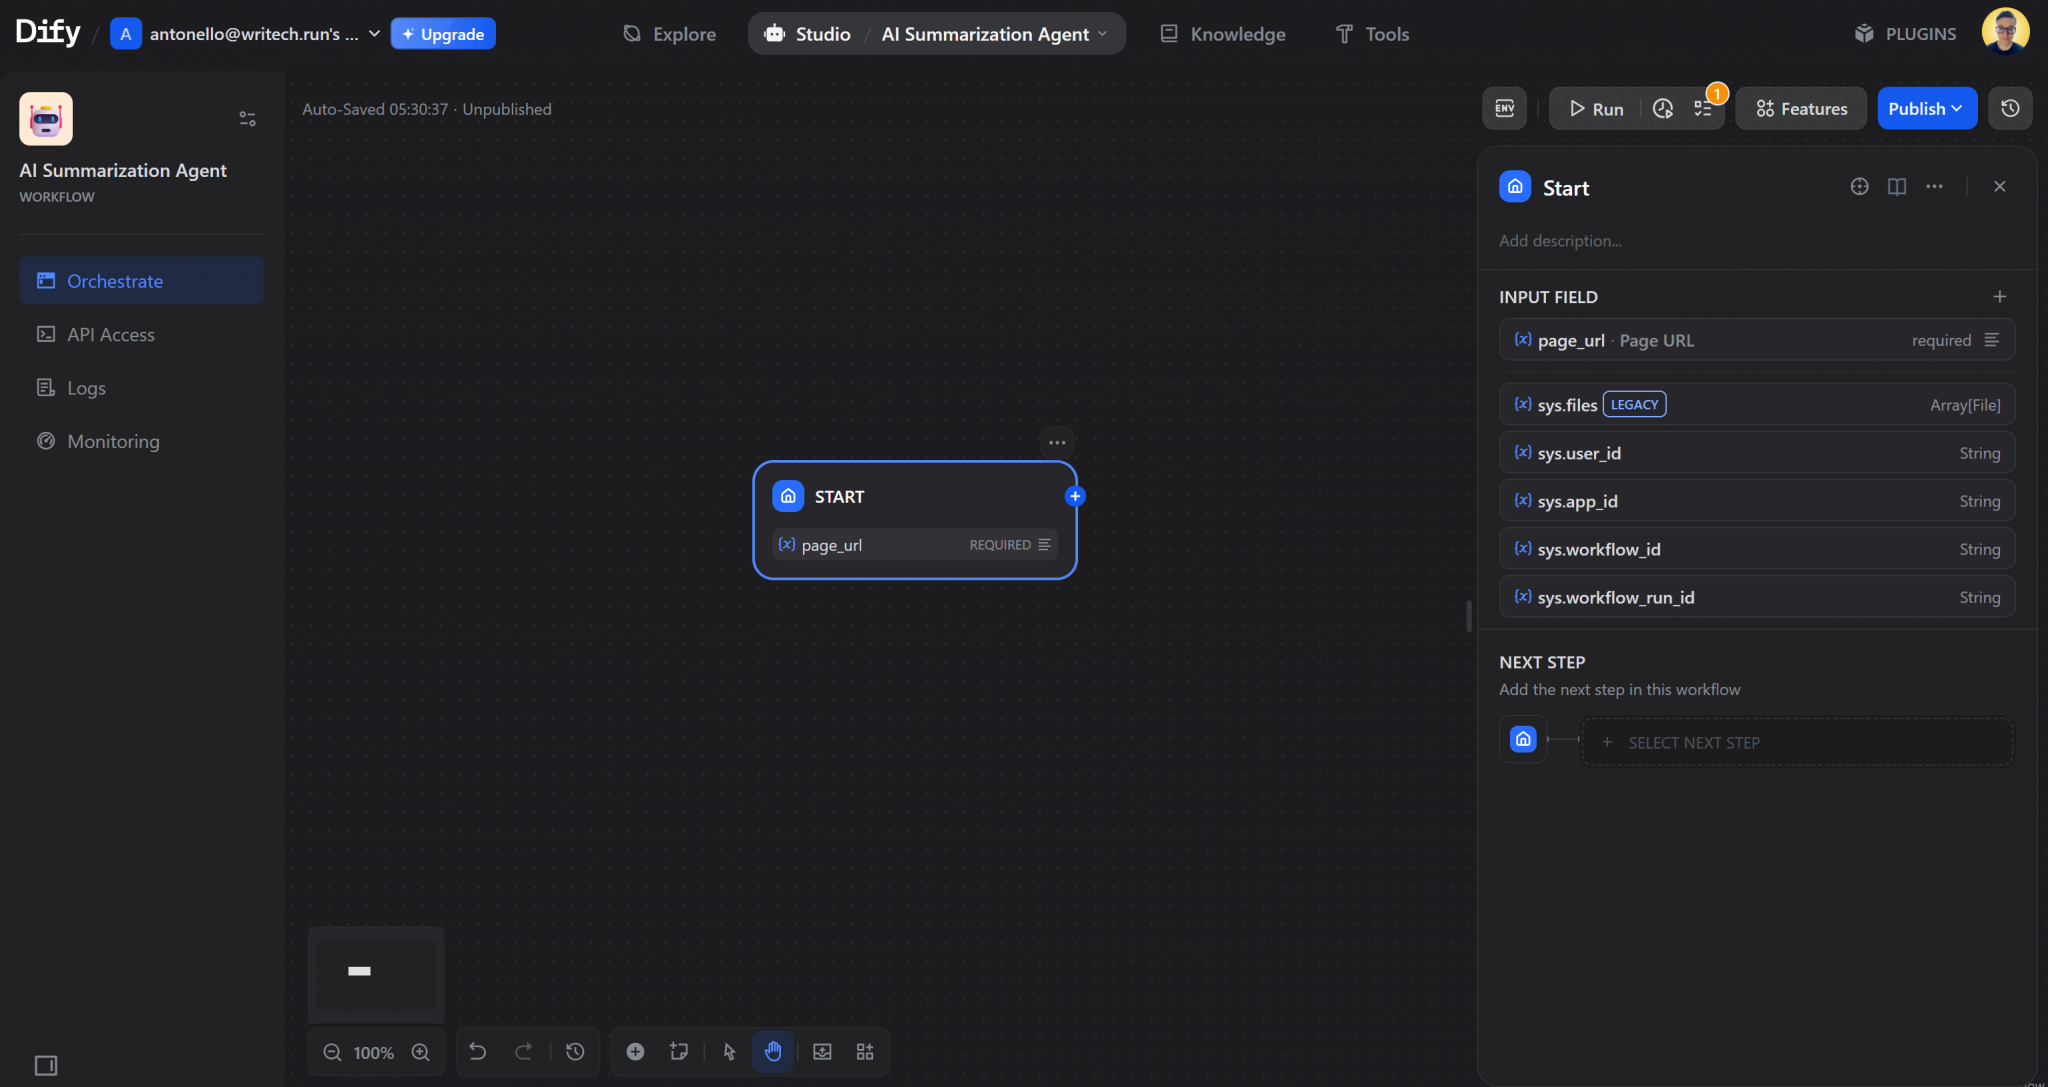
Task: Open the organize nodes layout icon
Action: pyautogui.click(x=866, y=1051)
